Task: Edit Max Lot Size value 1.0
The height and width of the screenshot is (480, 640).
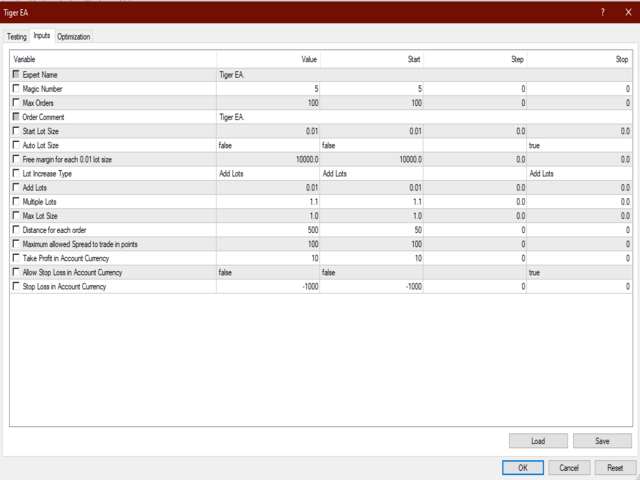Action: click(x=268, y=216)
